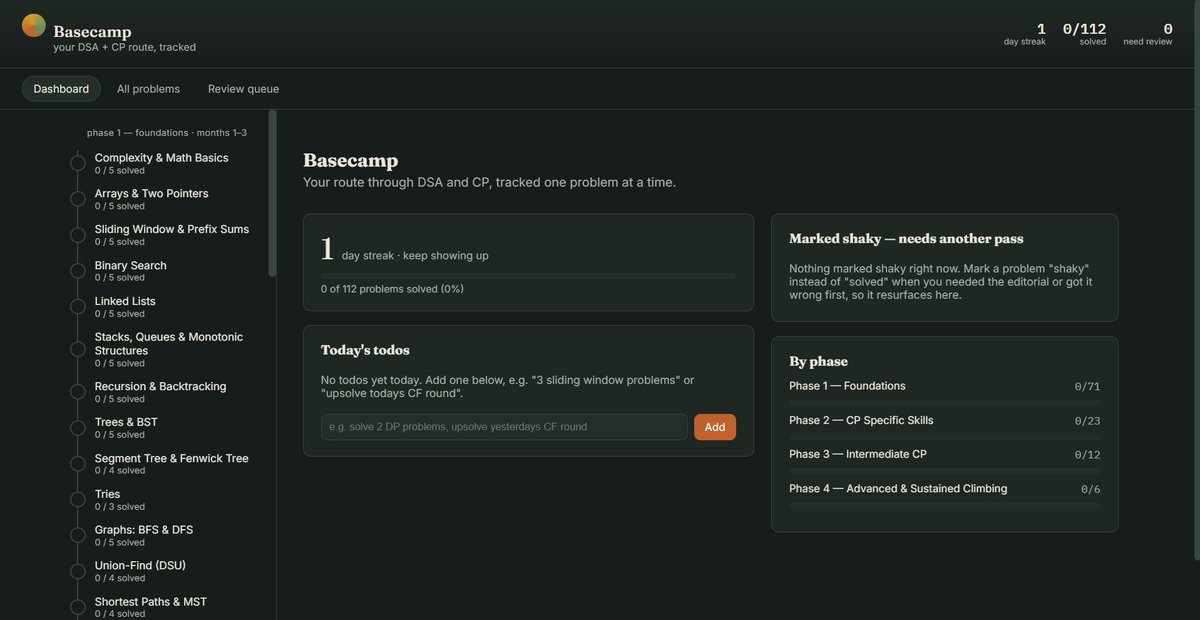Open the Recursion & Backtracking topic
1200x620 pixels.
tap(160, 386)
